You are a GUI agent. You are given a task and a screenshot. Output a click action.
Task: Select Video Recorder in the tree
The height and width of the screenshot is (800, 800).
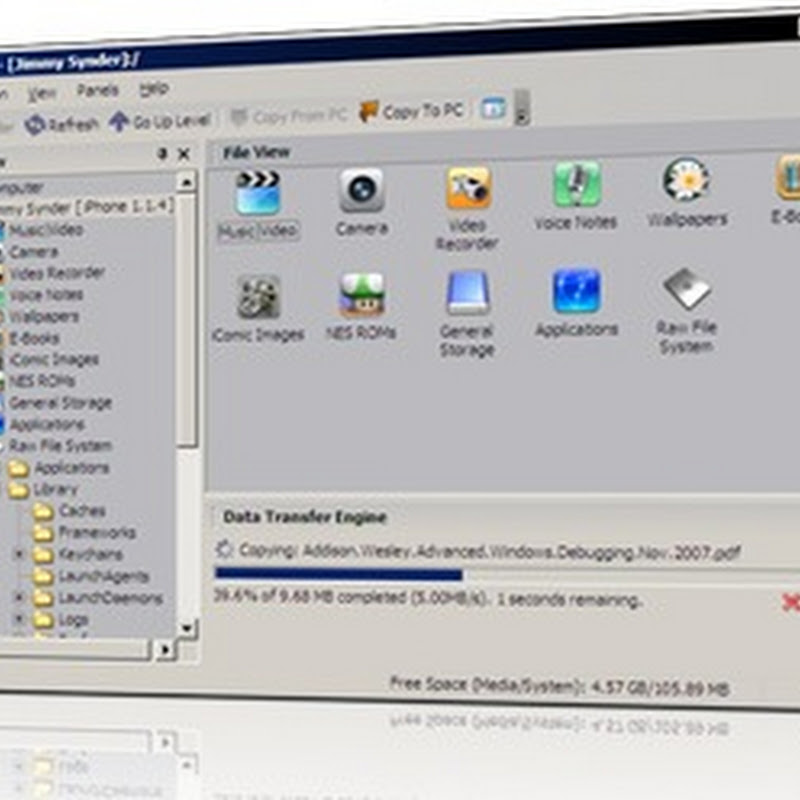pos(57,273)
